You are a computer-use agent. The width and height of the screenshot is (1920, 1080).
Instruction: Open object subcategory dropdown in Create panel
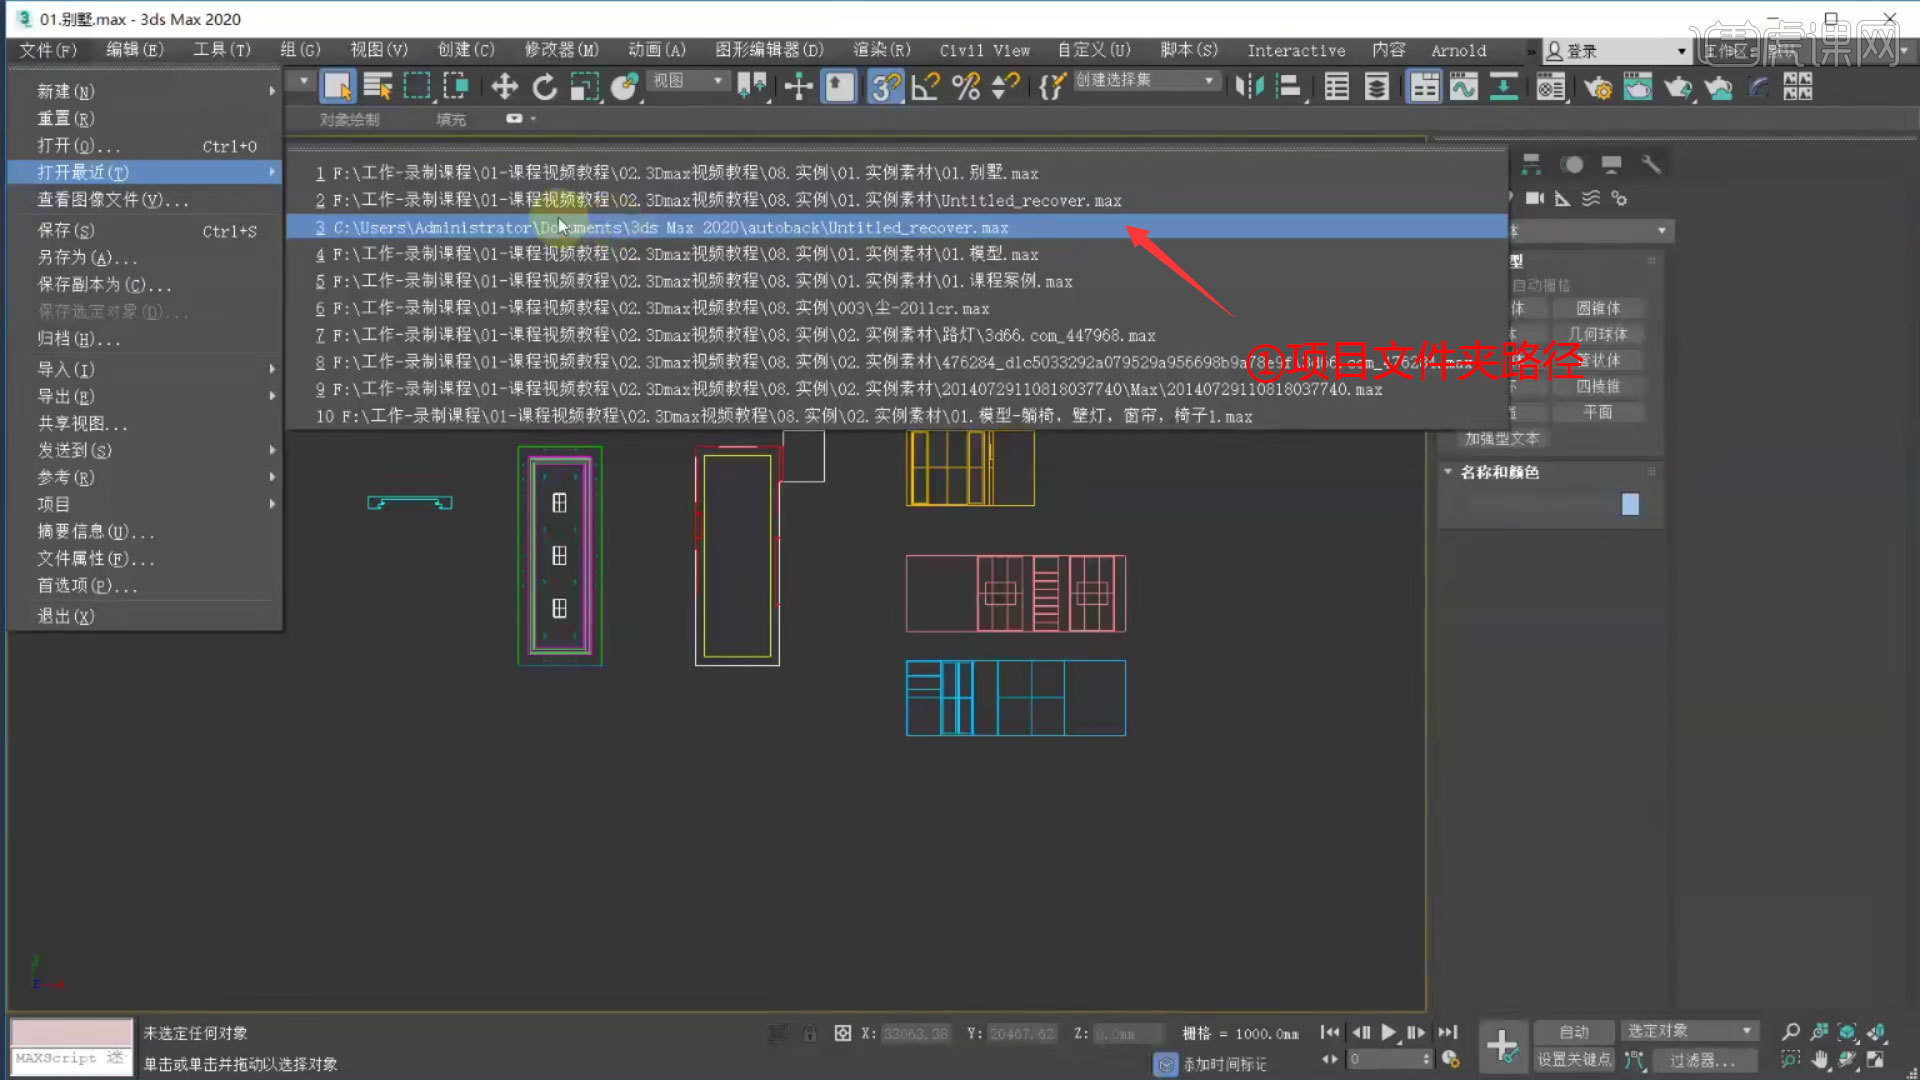(x=1590, y=231)
